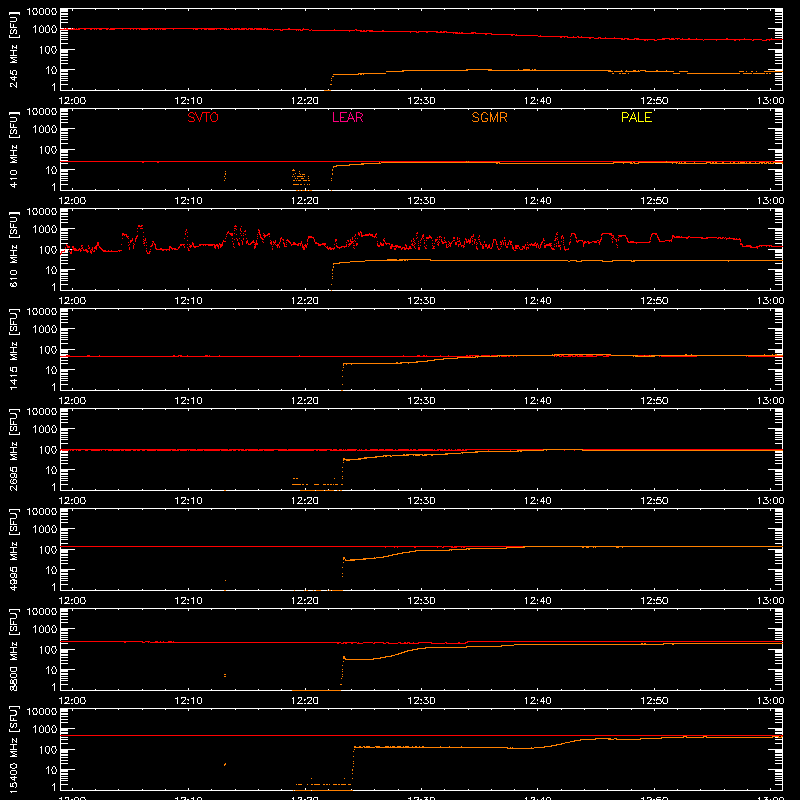Click the 12:40 tick under the 610 MHz plot

point(537,301)
